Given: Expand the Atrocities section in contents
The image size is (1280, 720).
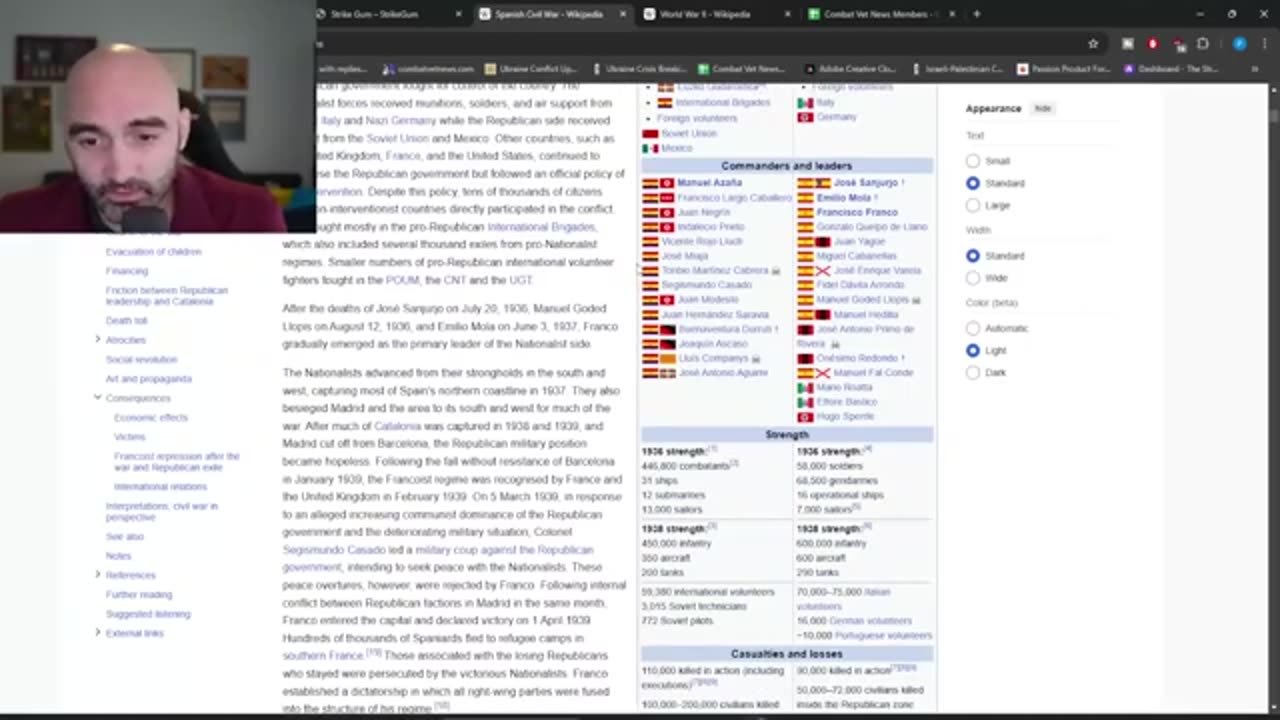Looking at the screenshot, I should (98, 340).
